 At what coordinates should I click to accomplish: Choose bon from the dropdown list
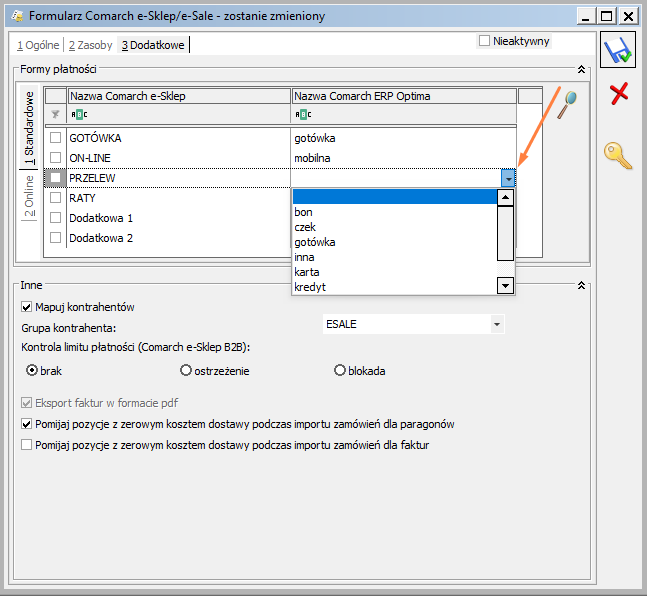pos(394,212)
